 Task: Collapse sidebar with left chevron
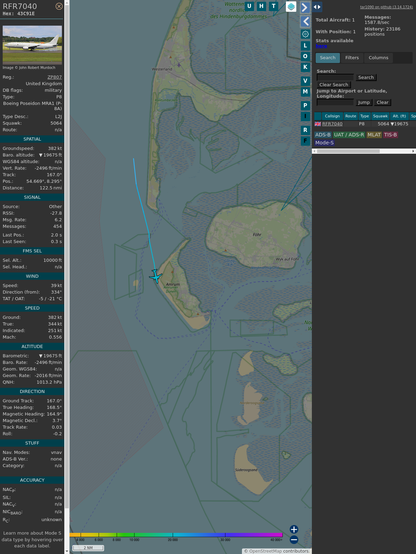[x=305, y=22]
